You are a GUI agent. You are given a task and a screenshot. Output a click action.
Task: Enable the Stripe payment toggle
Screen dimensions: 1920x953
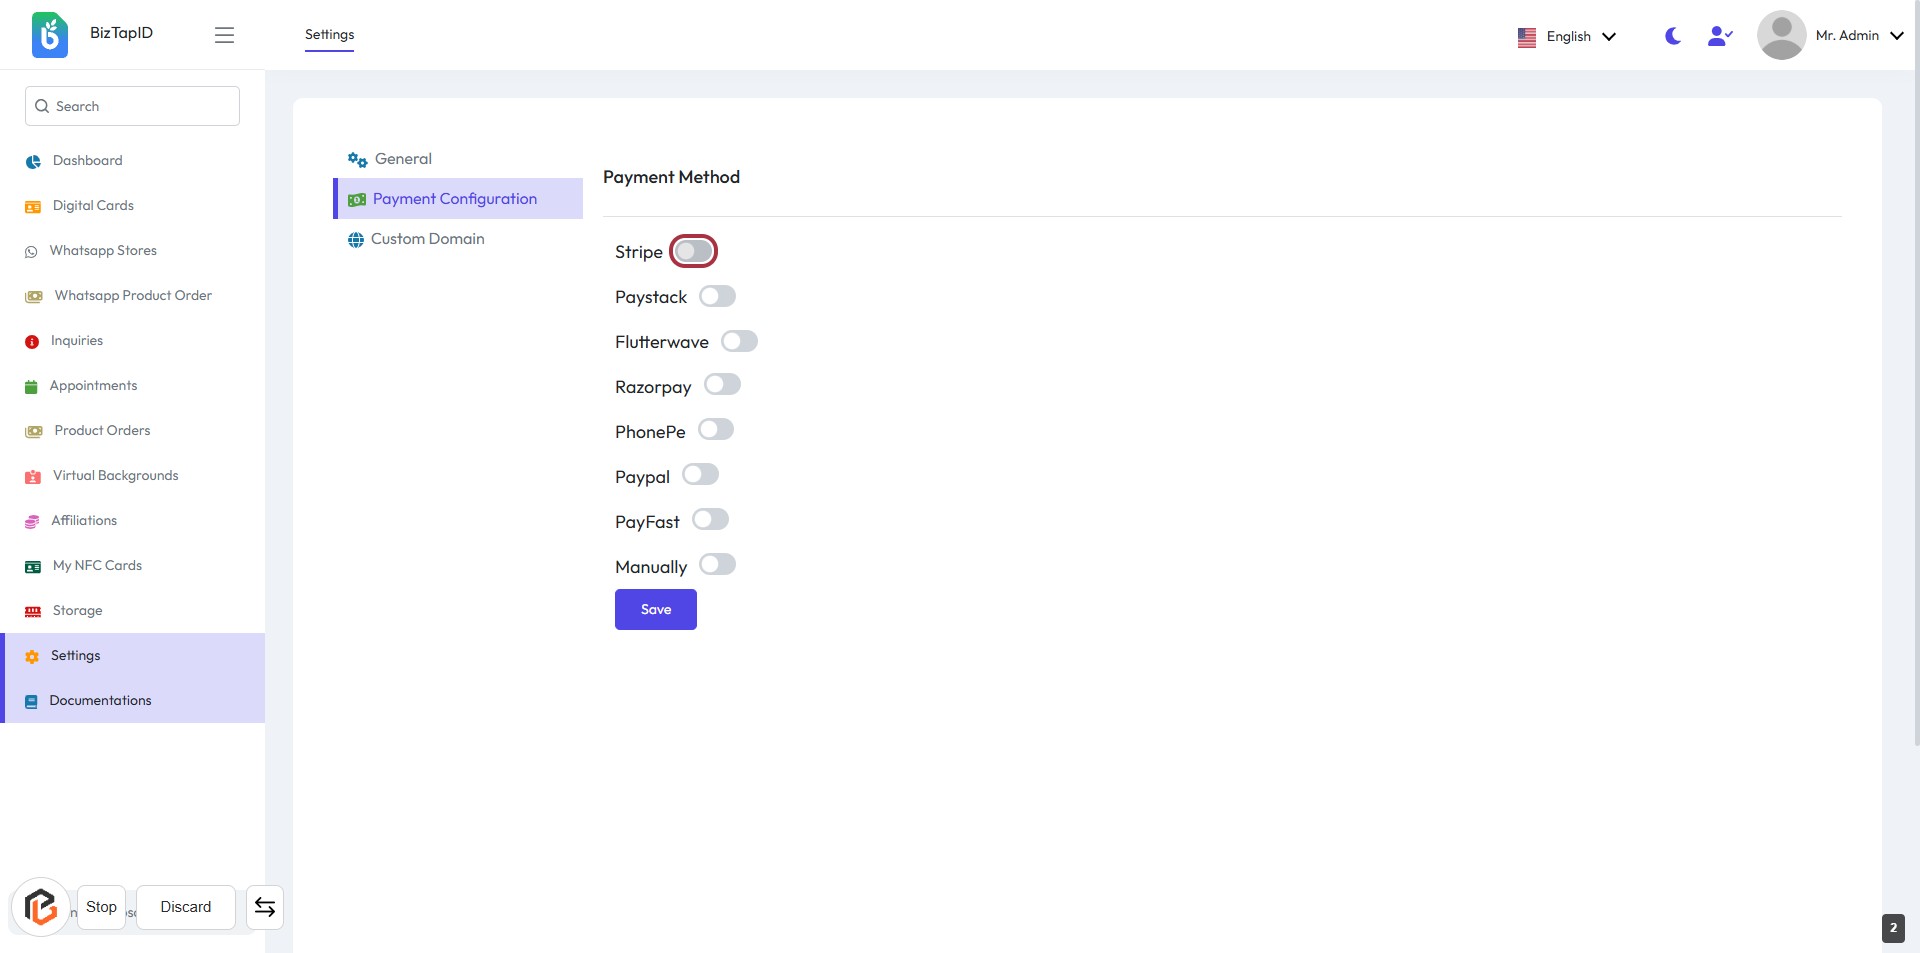click(x=693, y=252)
